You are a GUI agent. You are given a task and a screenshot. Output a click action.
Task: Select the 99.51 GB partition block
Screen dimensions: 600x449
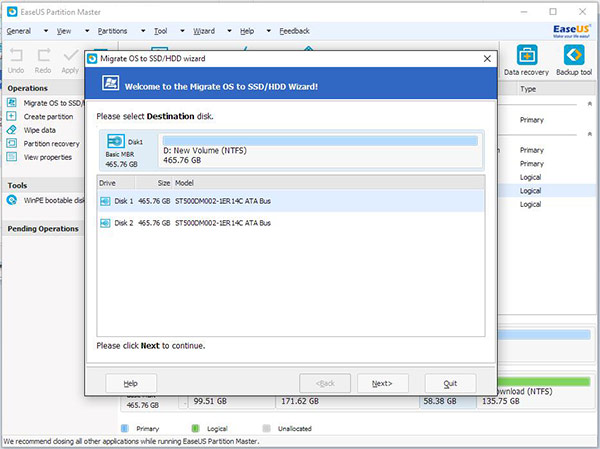pyautogui.click(x=232, y=402)
